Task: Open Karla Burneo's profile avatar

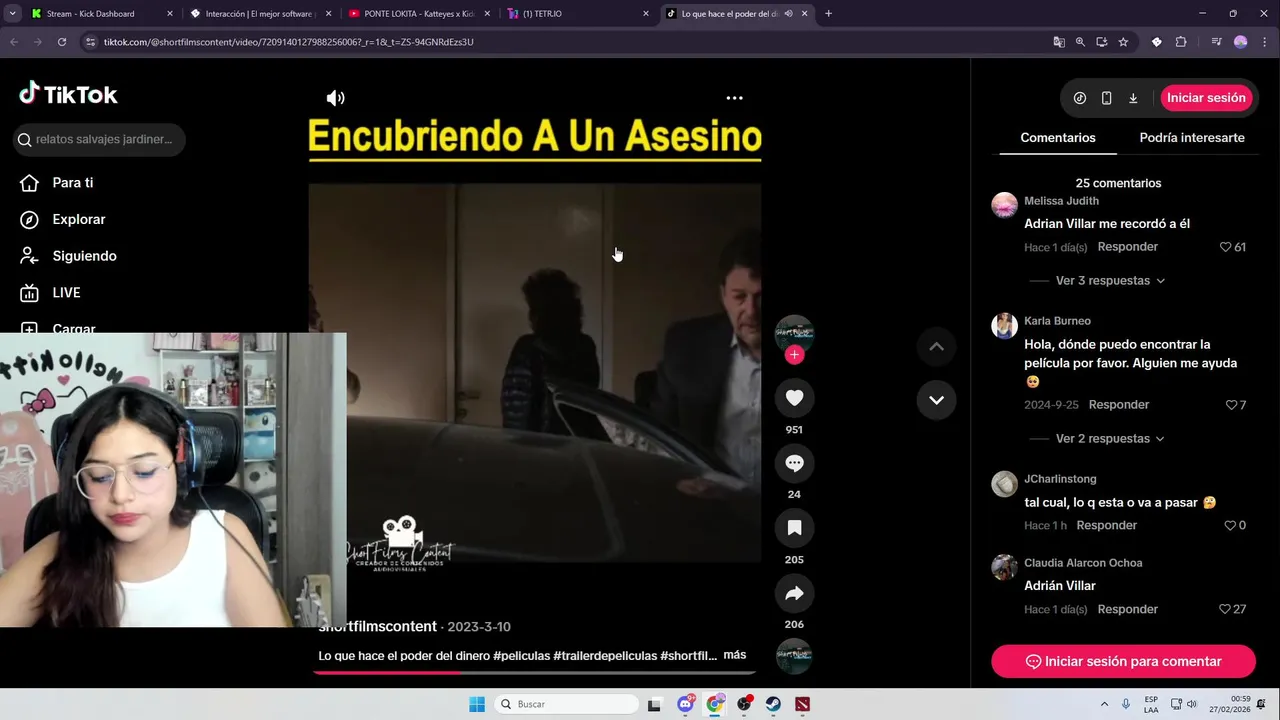Action: coord(1004,325)
